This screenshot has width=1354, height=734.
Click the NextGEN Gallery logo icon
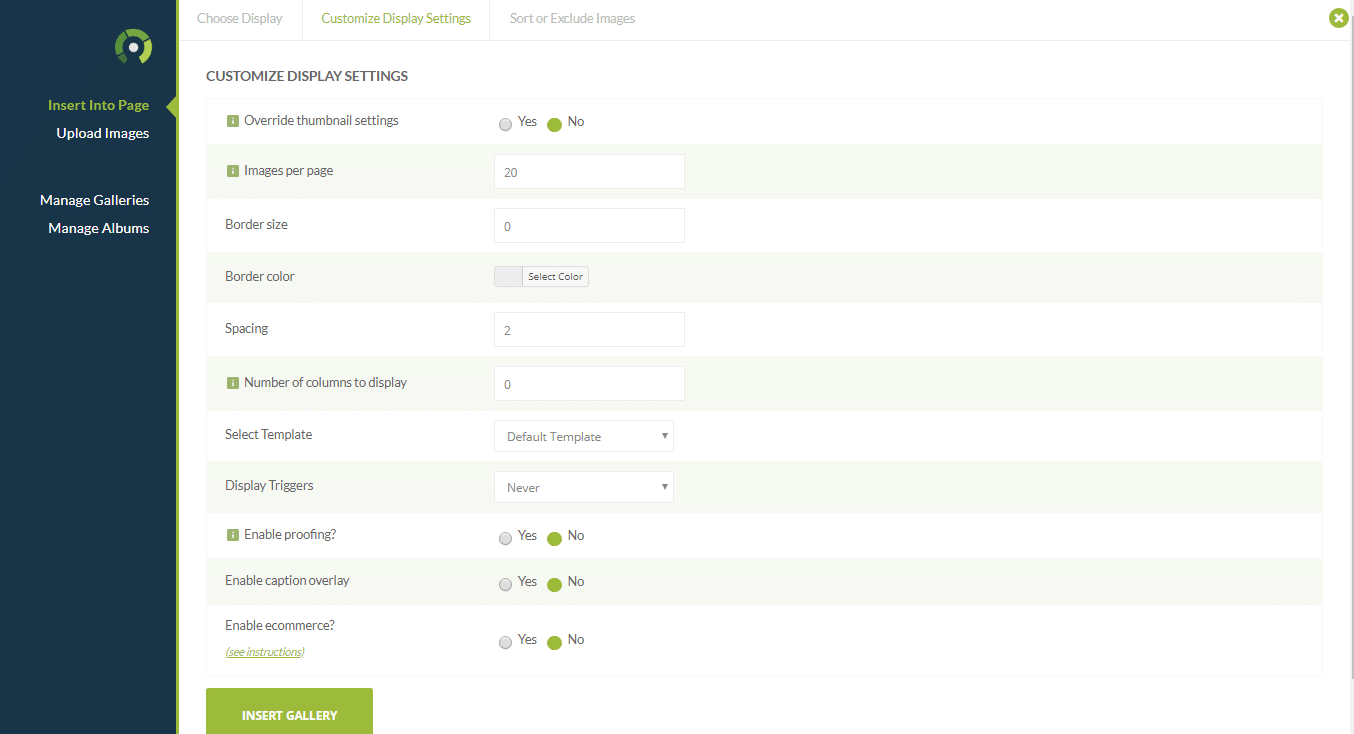(133, 47)
